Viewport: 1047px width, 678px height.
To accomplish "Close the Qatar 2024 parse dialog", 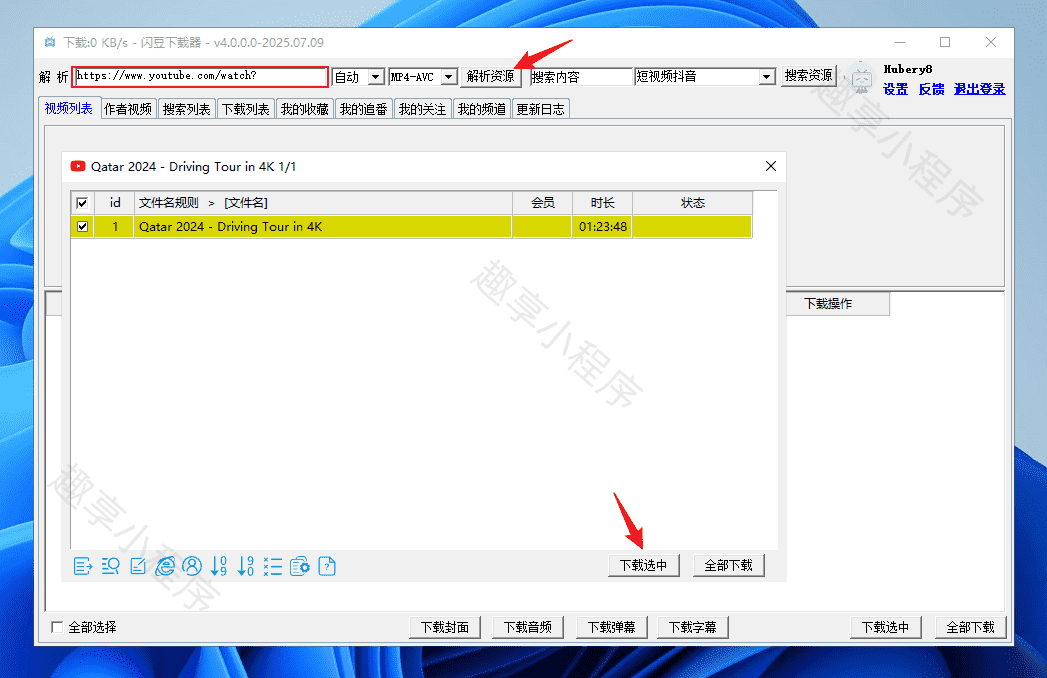I will coord(771,166).
